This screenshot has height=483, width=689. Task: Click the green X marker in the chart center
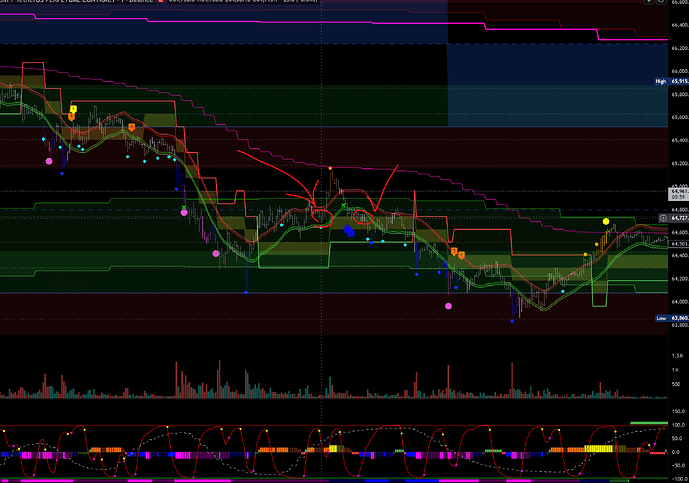click(343, 206)
